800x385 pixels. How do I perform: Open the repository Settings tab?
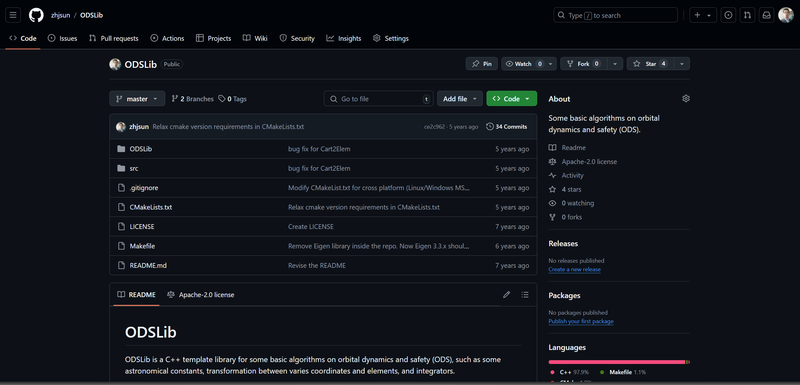391,38
